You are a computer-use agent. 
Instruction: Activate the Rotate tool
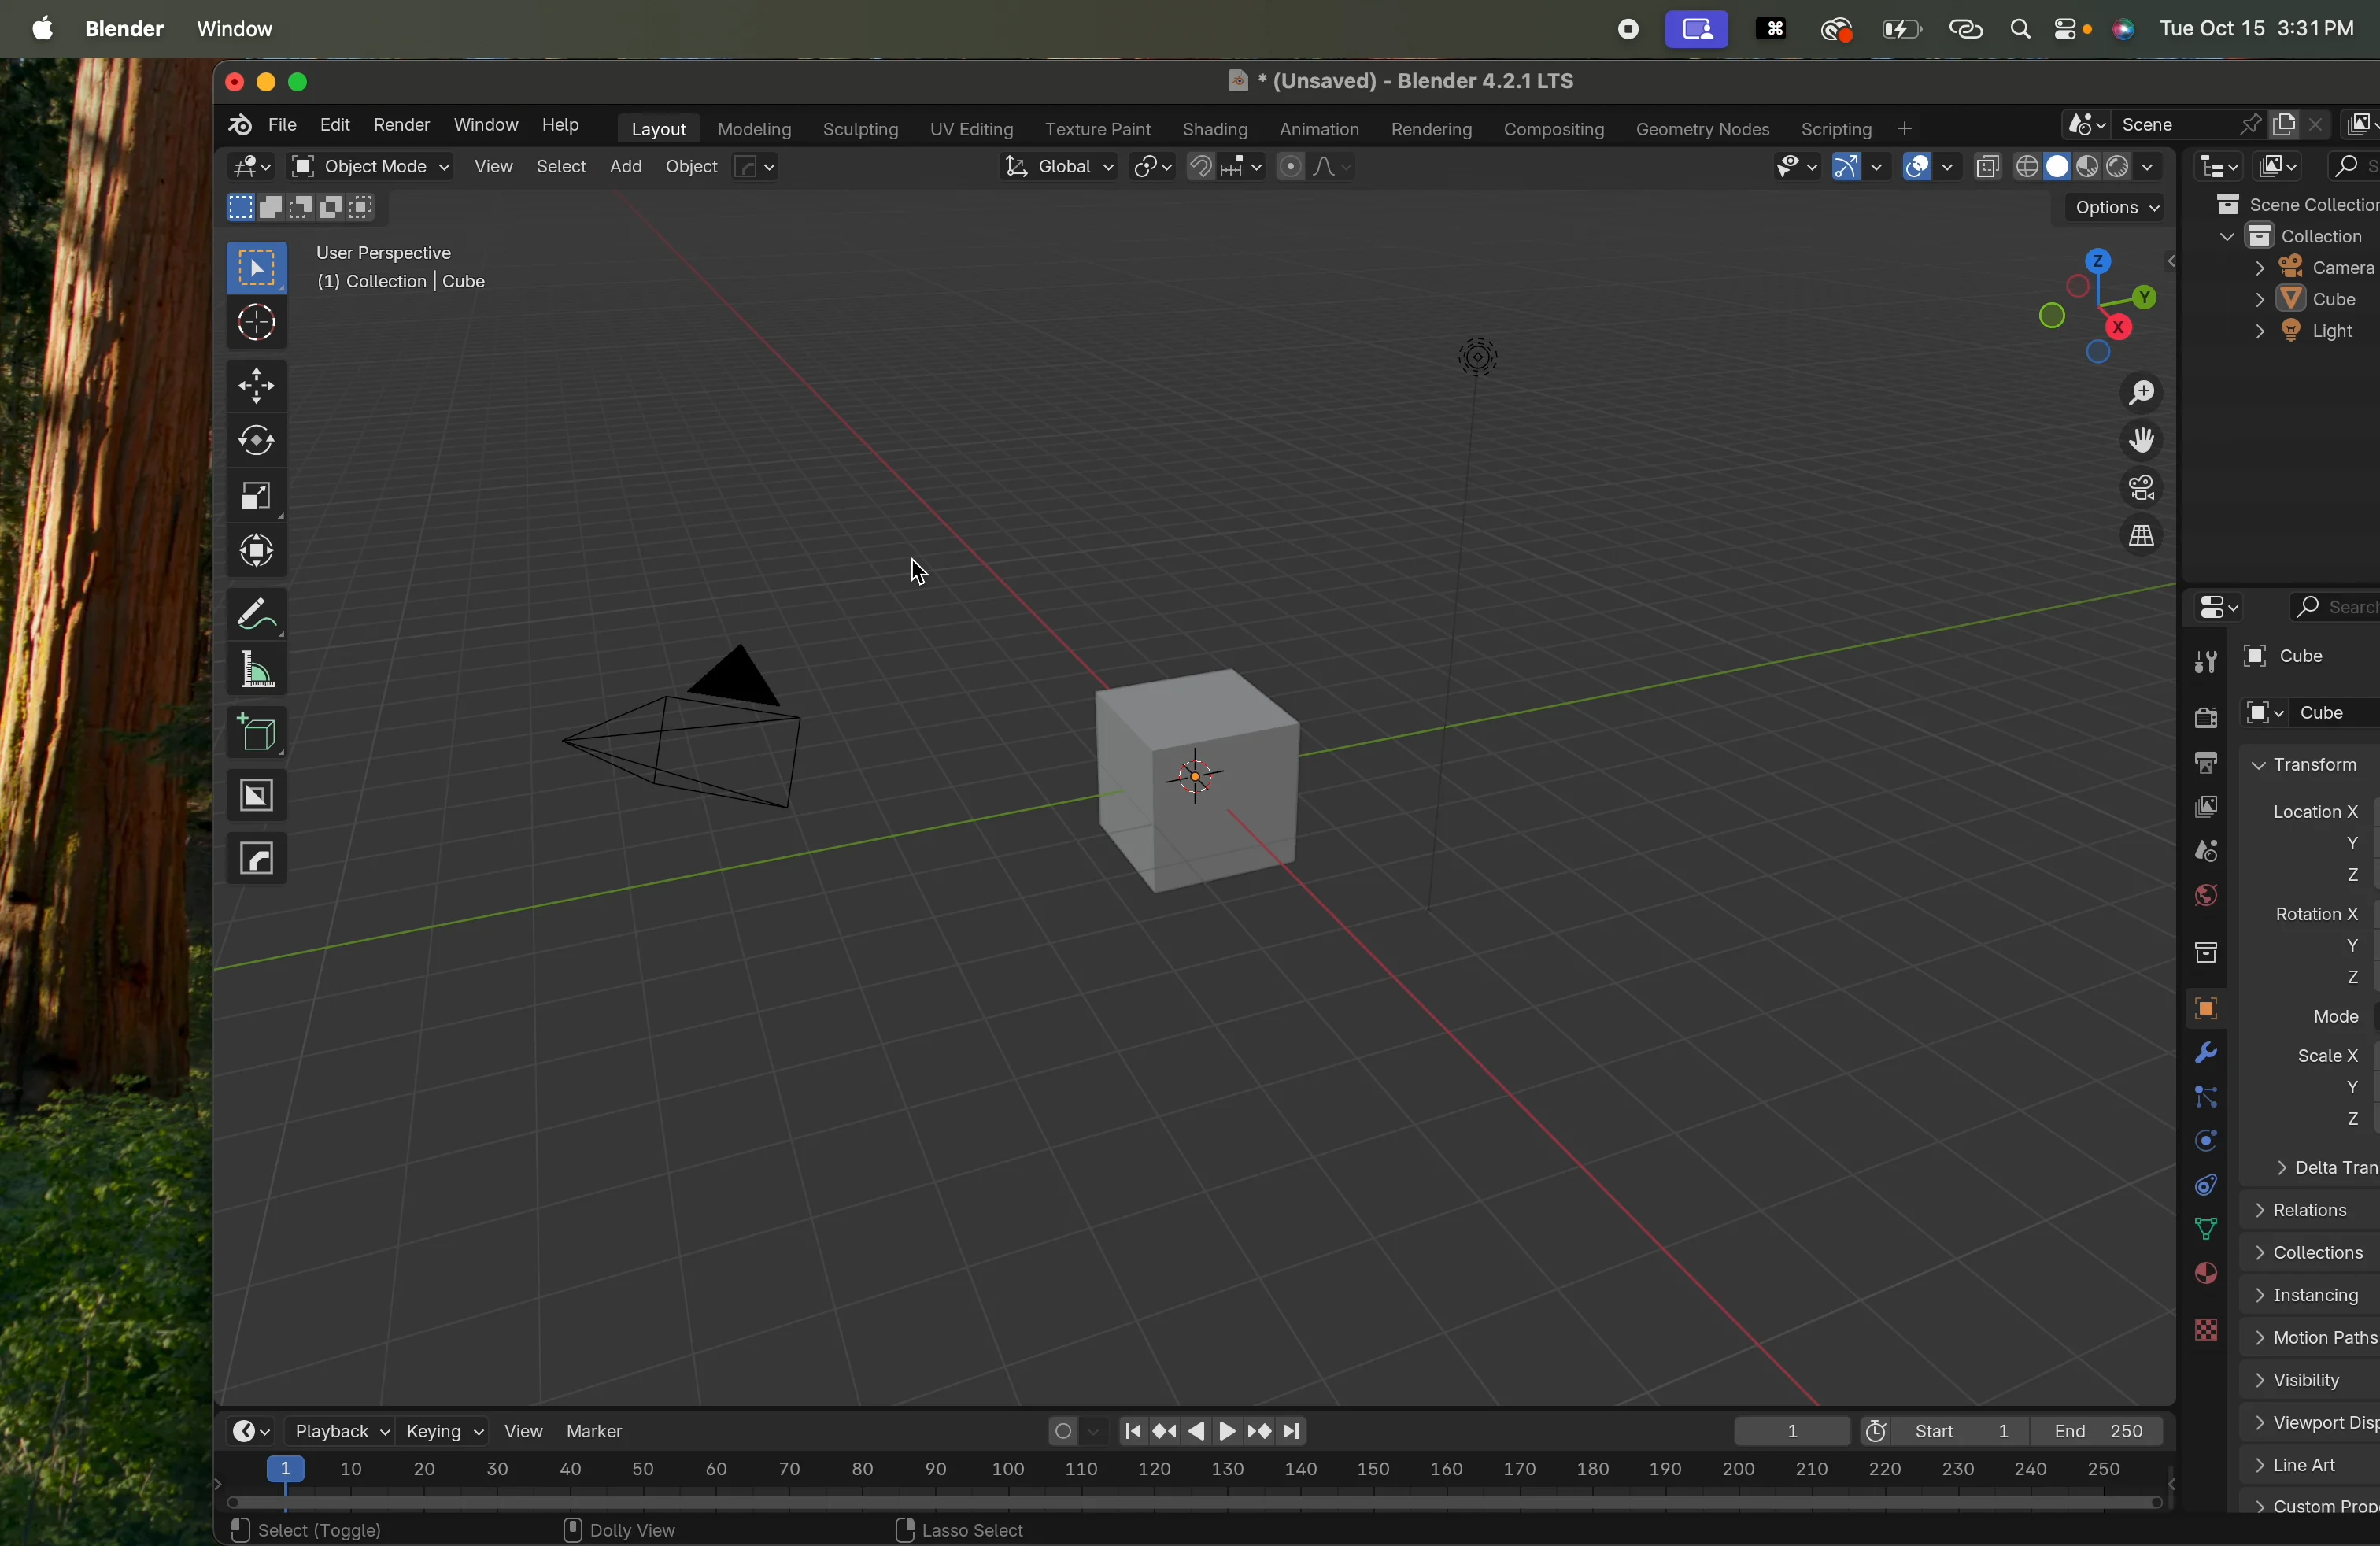point(257,441)
